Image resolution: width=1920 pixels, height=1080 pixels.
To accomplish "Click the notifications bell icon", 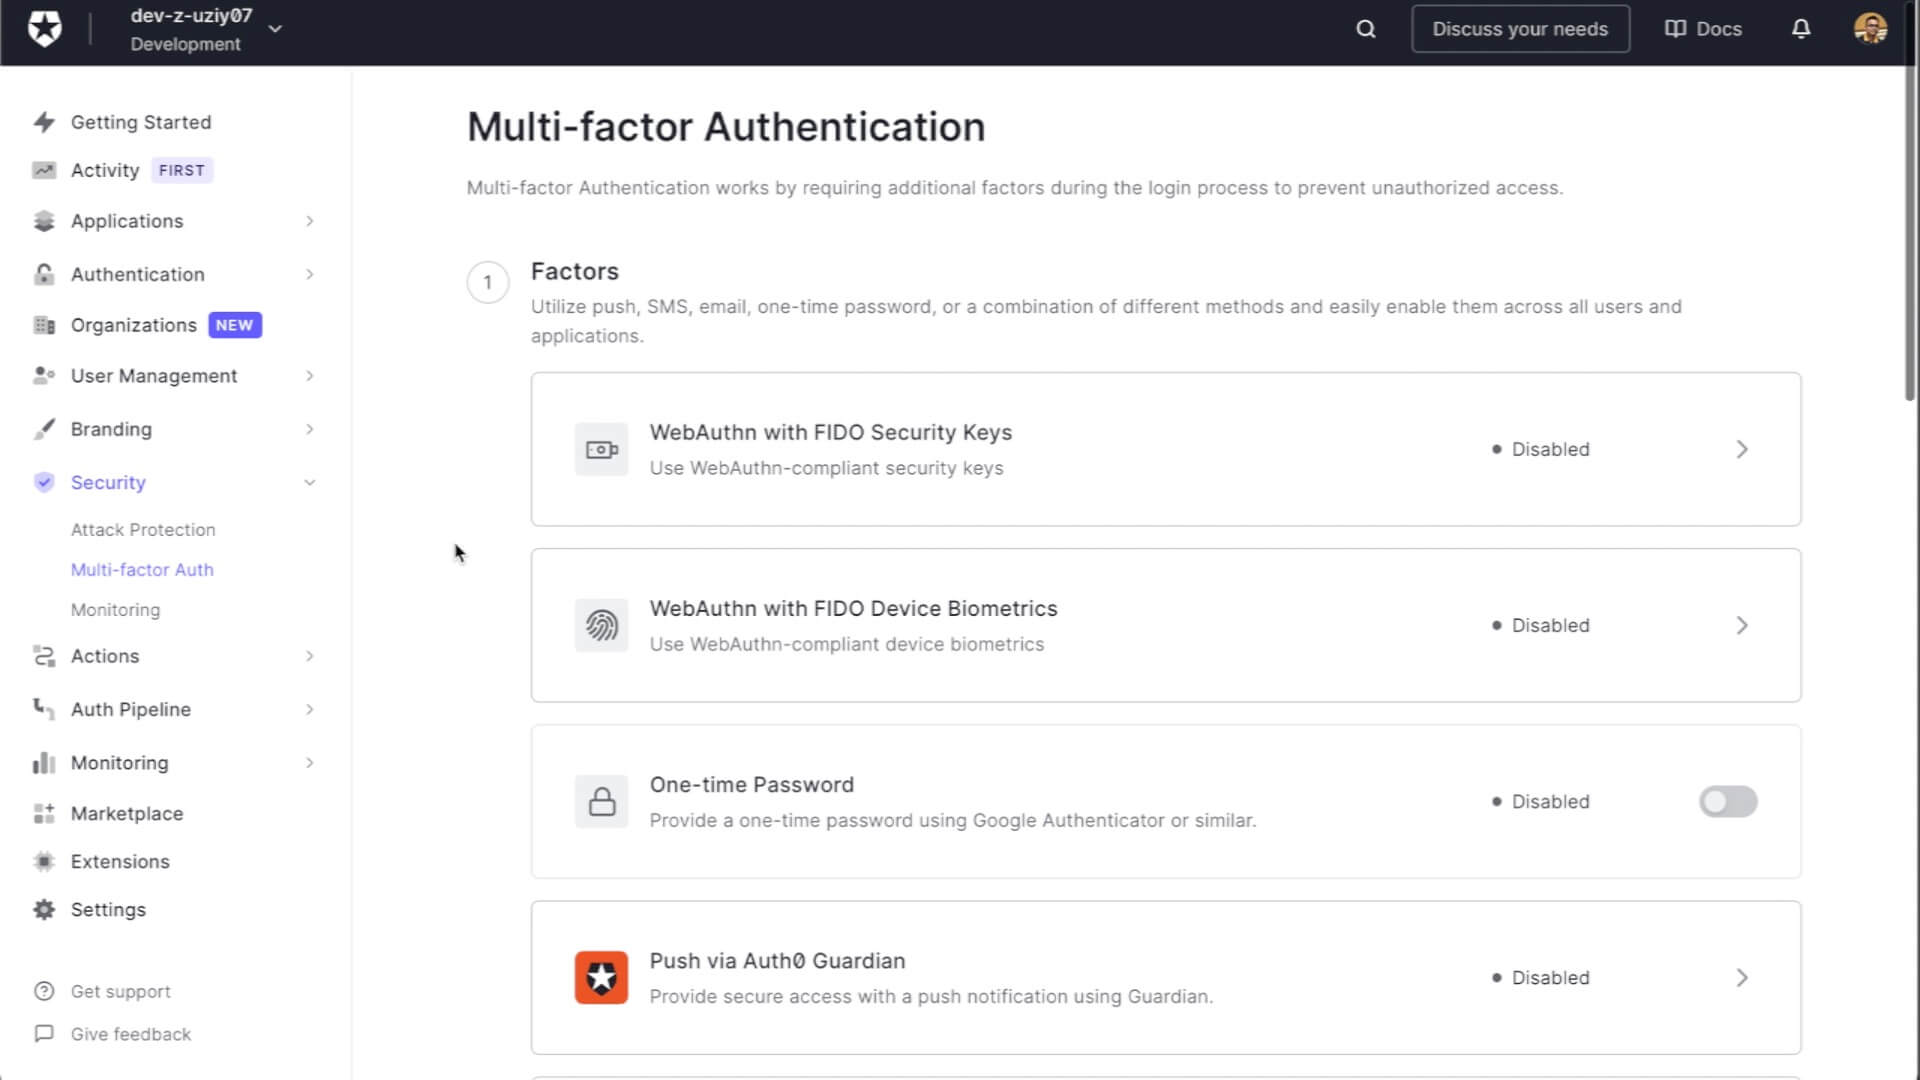I will pos(1800,29).
